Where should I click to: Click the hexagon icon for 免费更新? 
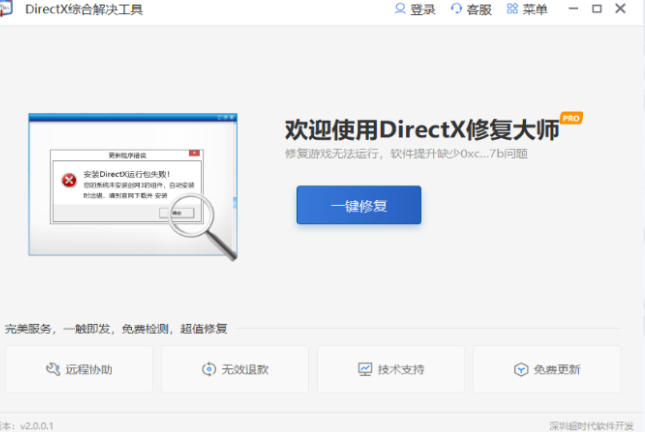click(x=521, y=370)
